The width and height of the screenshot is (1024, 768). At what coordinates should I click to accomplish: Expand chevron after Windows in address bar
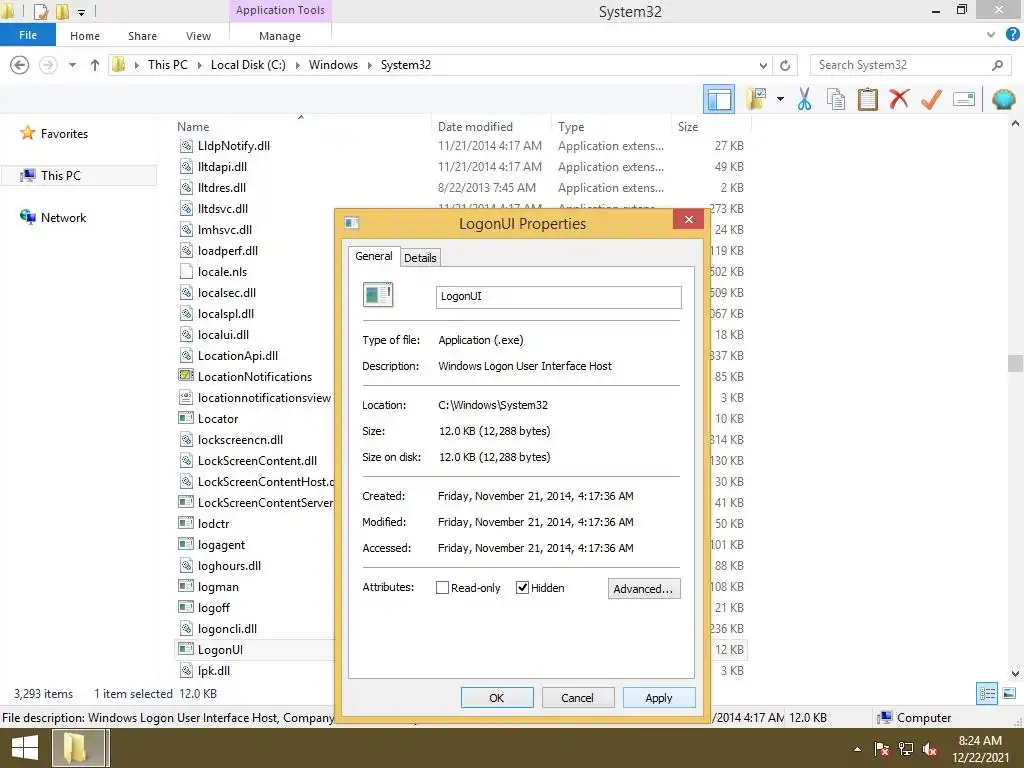[x=370, y=65]
